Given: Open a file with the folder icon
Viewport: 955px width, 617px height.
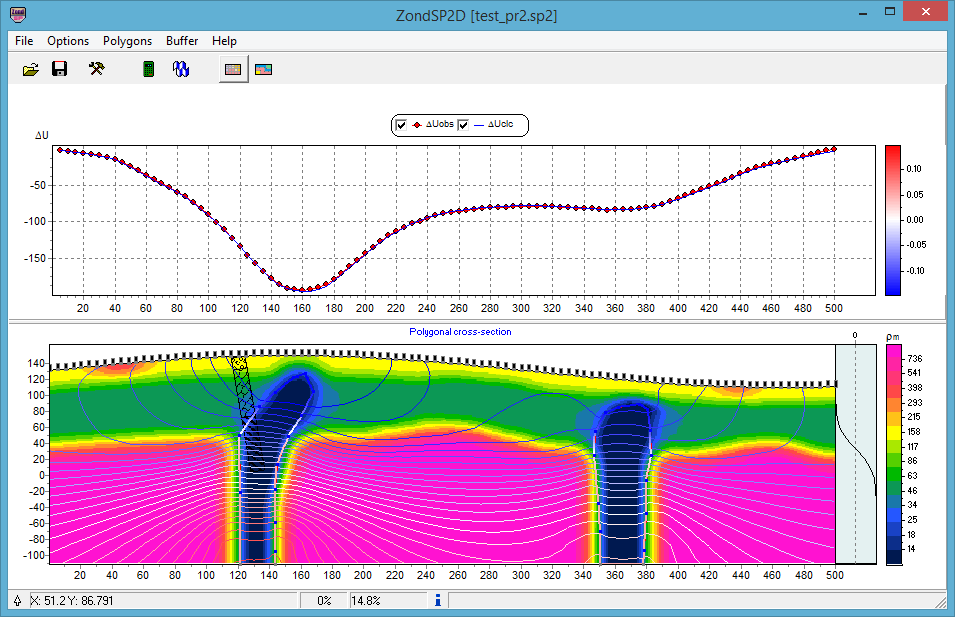Looking at the screenshot, I should point(31,69).
